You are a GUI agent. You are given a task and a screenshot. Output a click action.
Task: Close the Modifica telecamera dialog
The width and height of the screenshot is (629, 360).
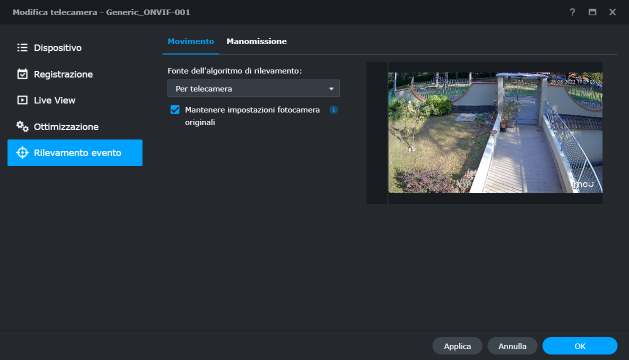pos(612,12)
